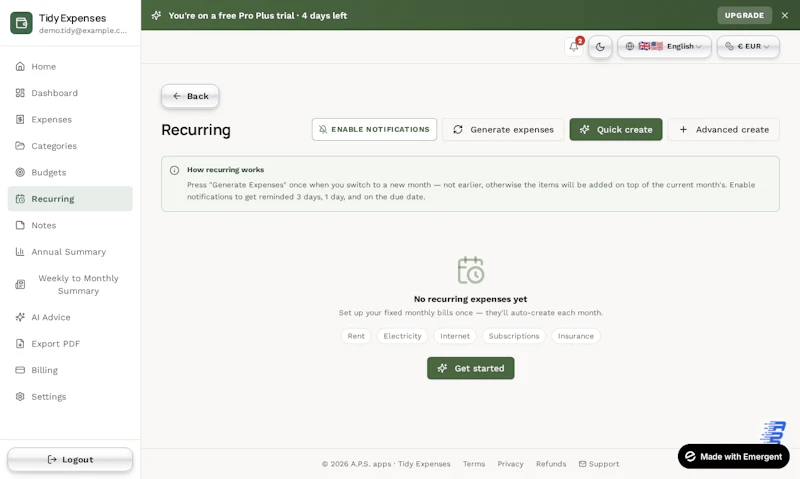Select the Subscriptions suggestion chip
This screenshot has height=479, width=800.
[x=514, y=336]
